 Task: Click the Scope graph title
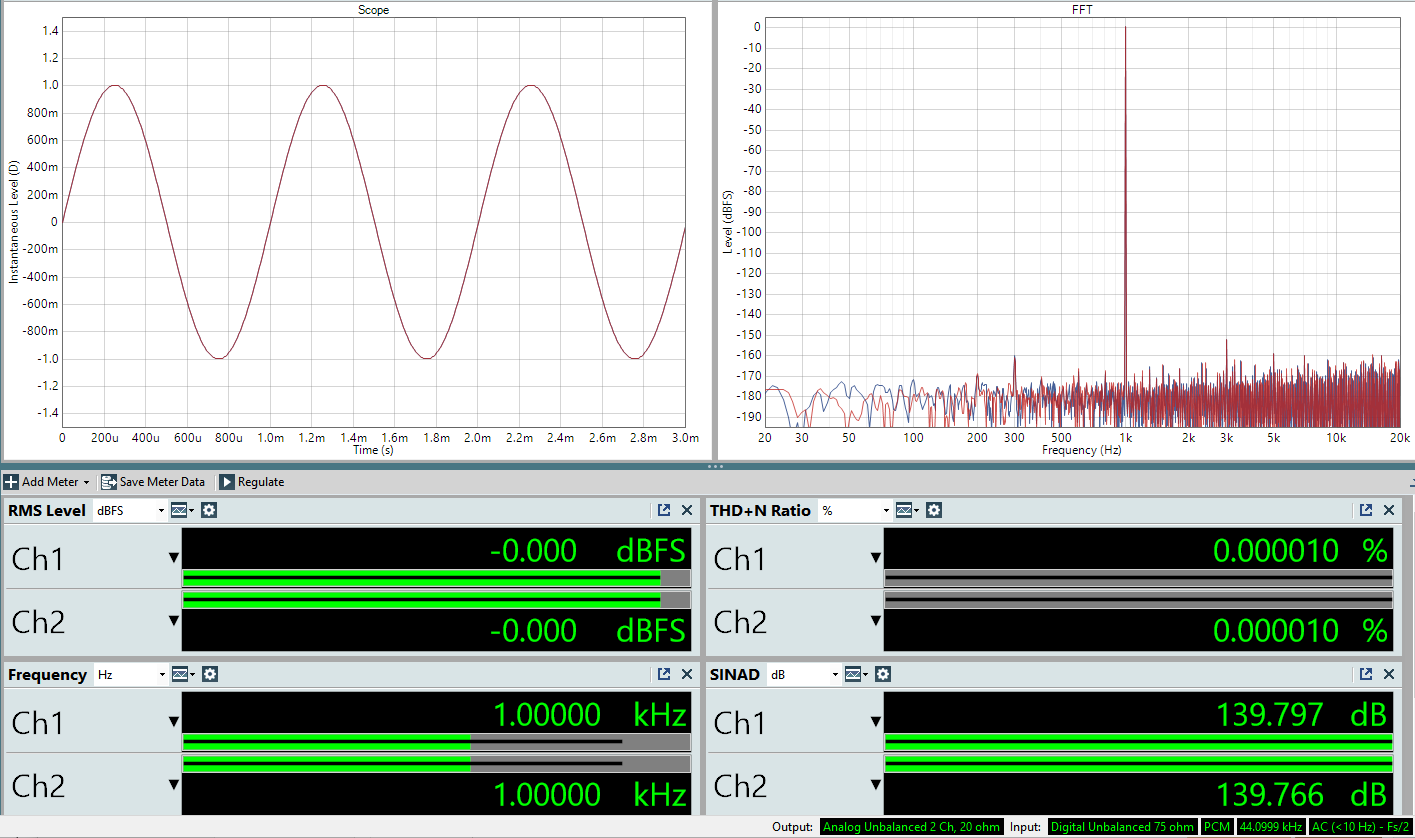(374, 10)
